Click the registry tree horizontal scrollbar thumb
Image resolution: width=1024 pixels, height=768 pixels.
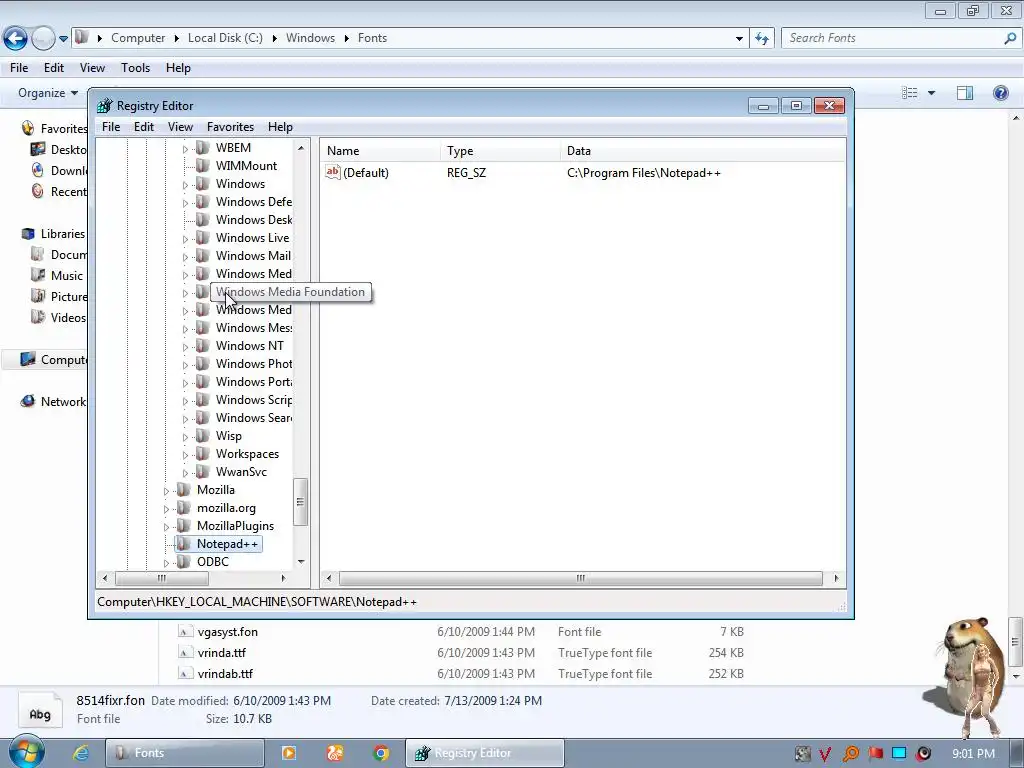click(x=162, y=579)
